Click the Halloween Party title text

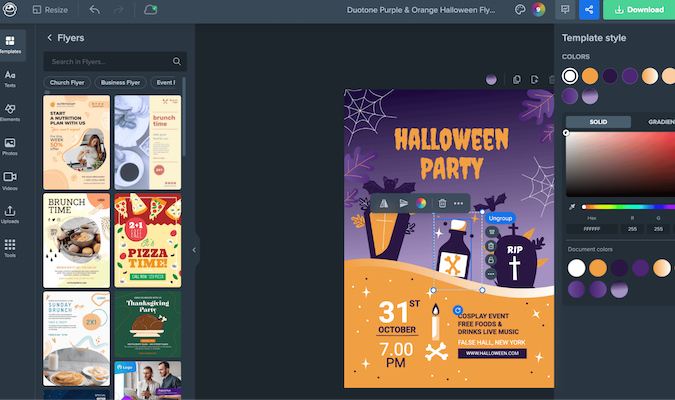[x=452, y=153]
